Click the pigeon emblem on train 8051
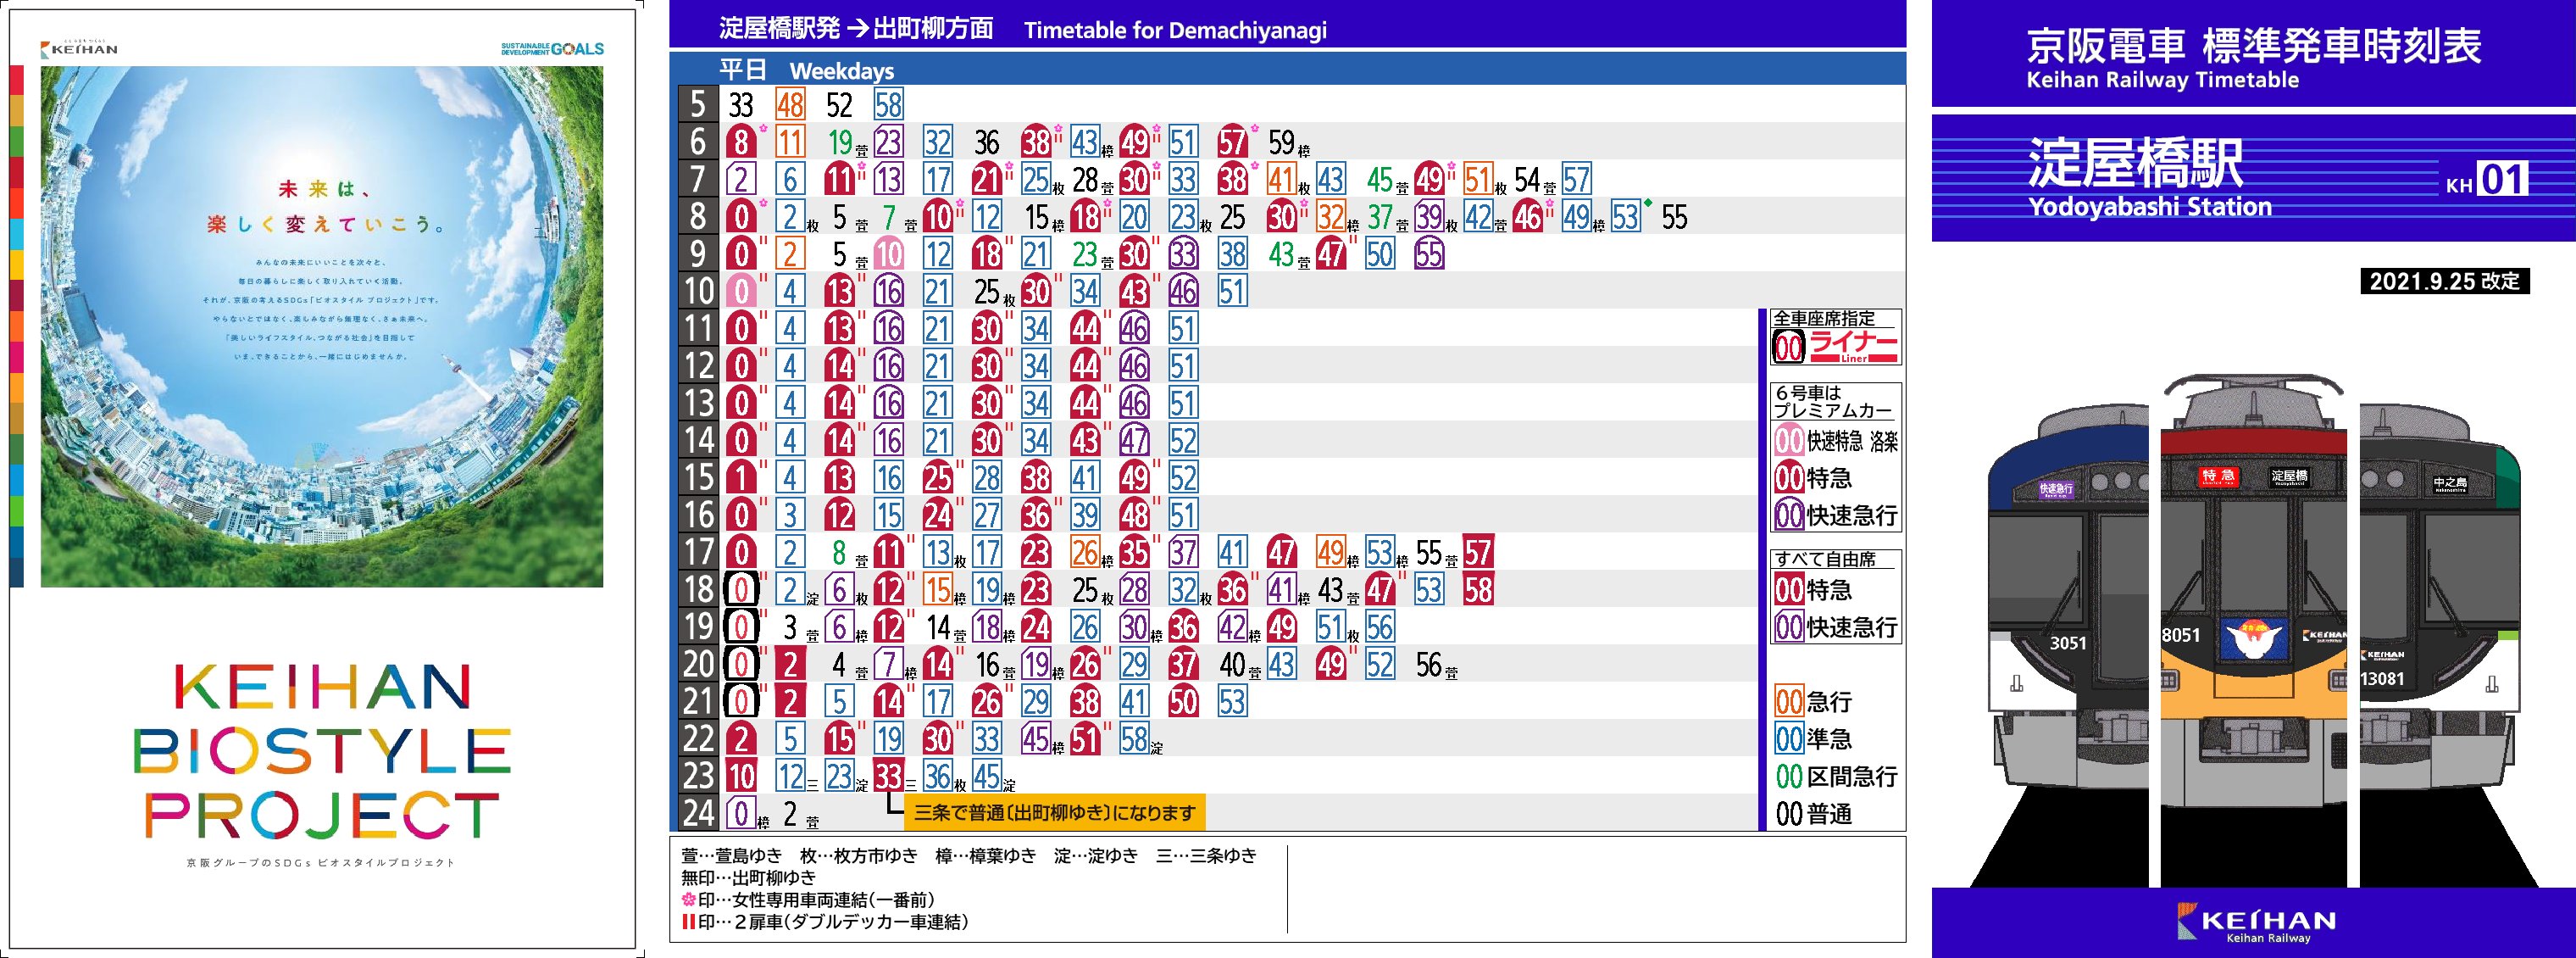The image size is (2576, 958). point(2252,641)
